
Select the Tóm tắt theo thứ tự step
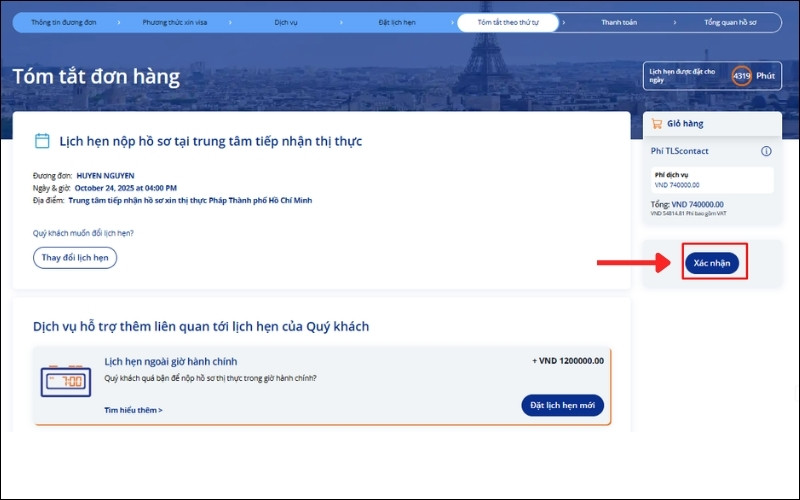[x=508, y=21]
